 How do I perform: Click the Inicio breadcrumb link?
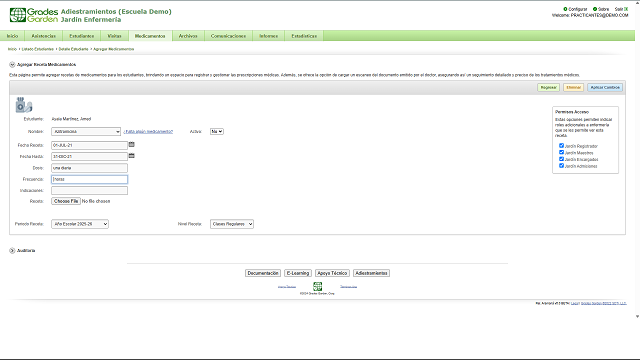click(12, 49)
